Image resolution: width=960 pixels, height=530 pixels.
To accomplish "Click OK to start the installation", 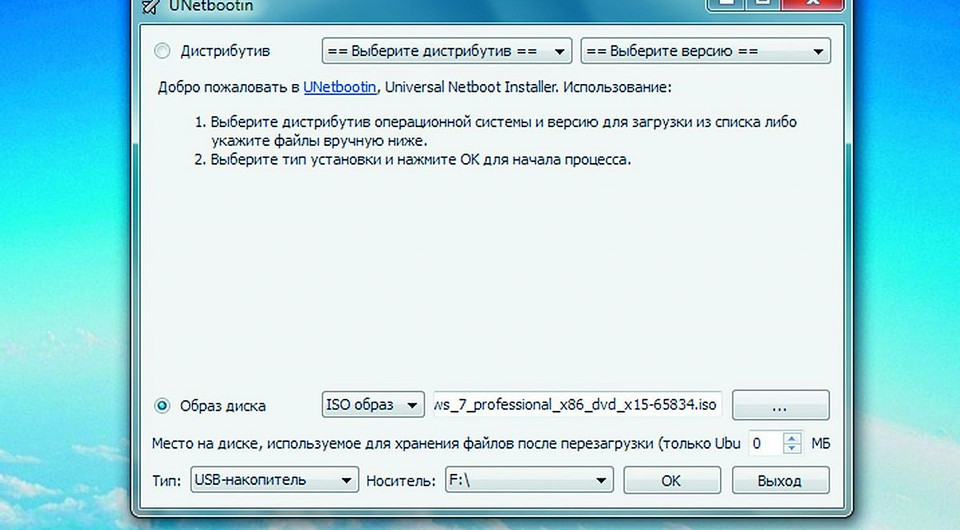I will tap(671, 480).
